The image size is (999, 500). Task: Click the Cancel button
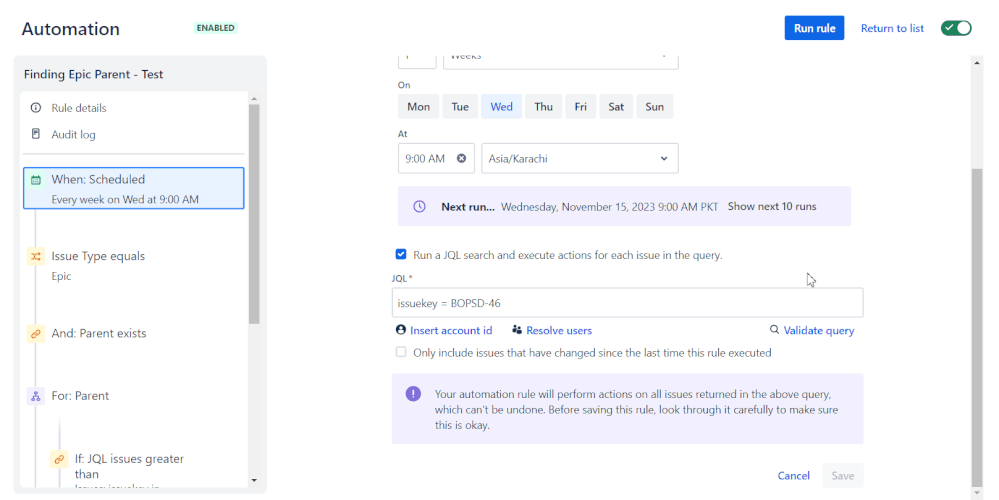(x=794, y=476)
